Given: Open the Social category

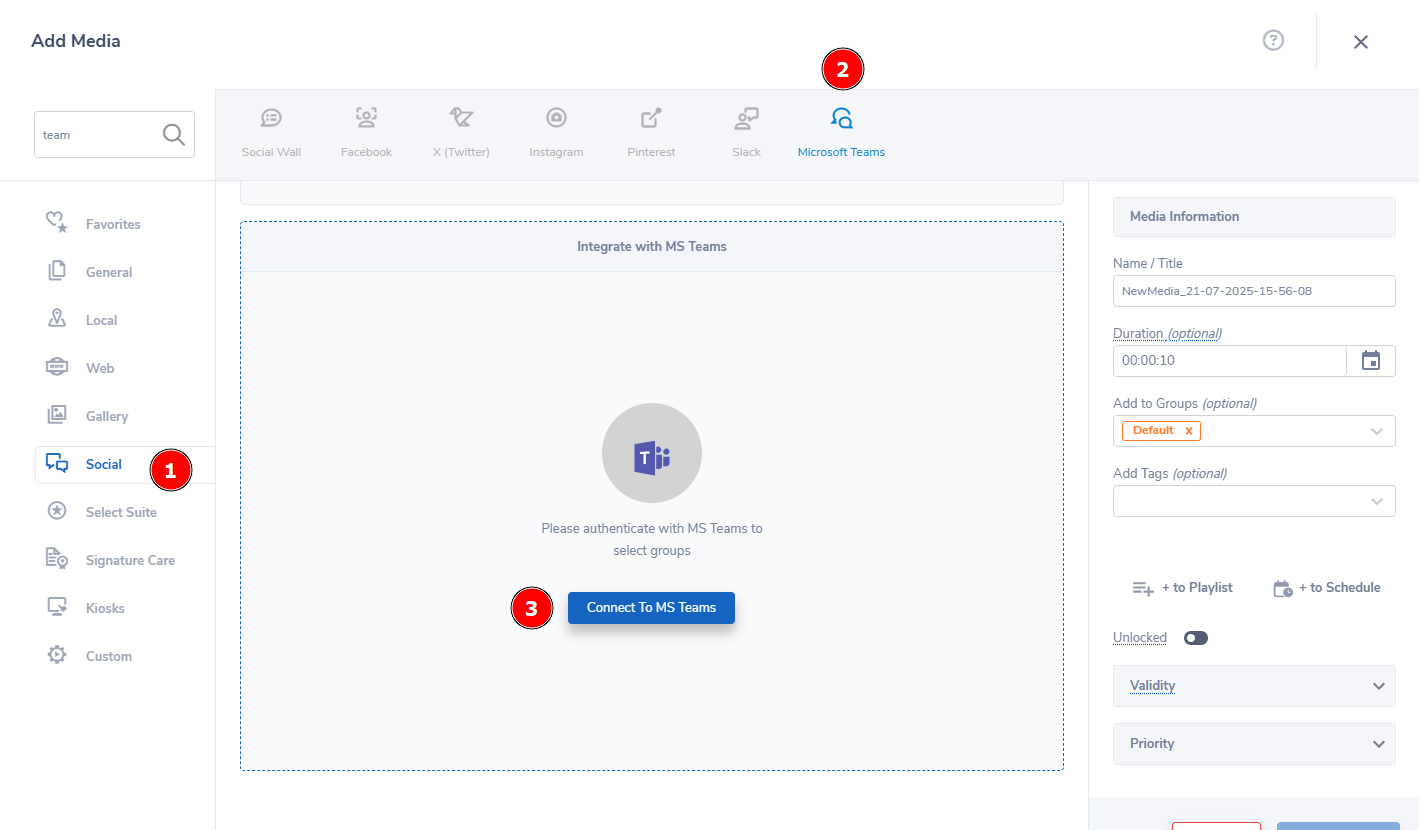Looking at the screenshot, I should (104, 464).
